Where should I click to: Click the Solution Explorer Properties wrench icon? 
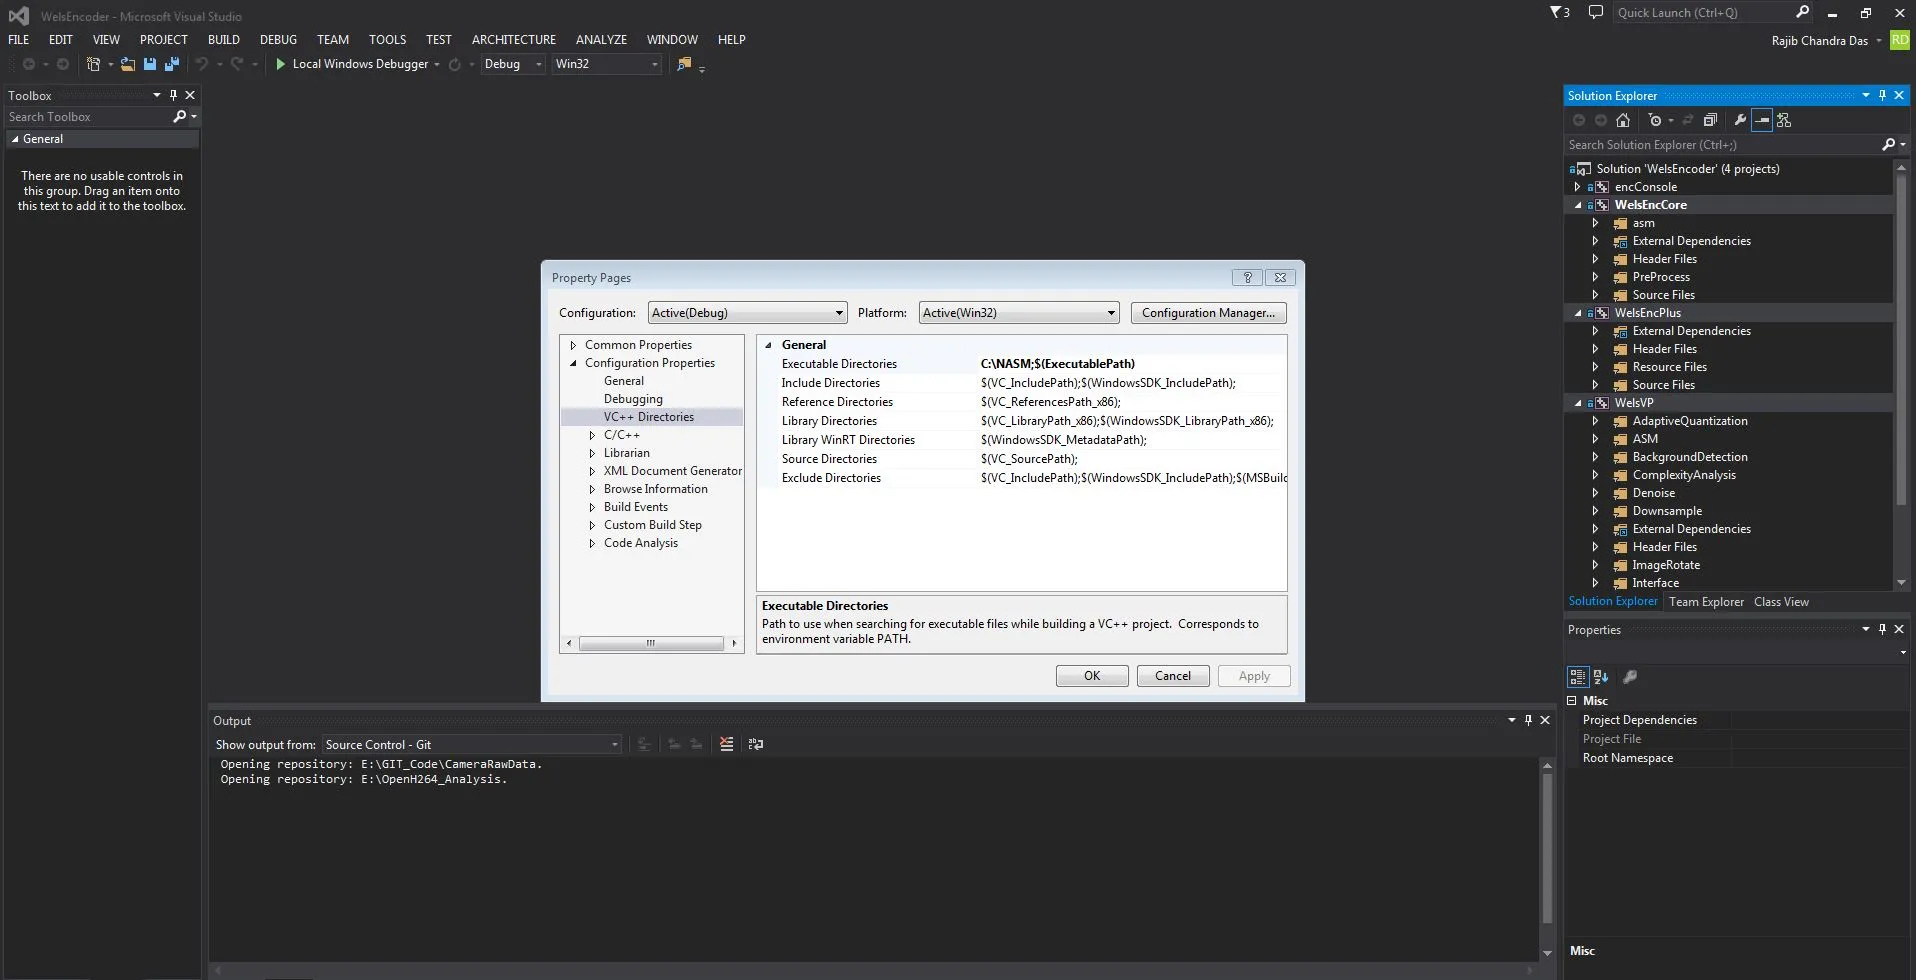(x=1740, y=120)
